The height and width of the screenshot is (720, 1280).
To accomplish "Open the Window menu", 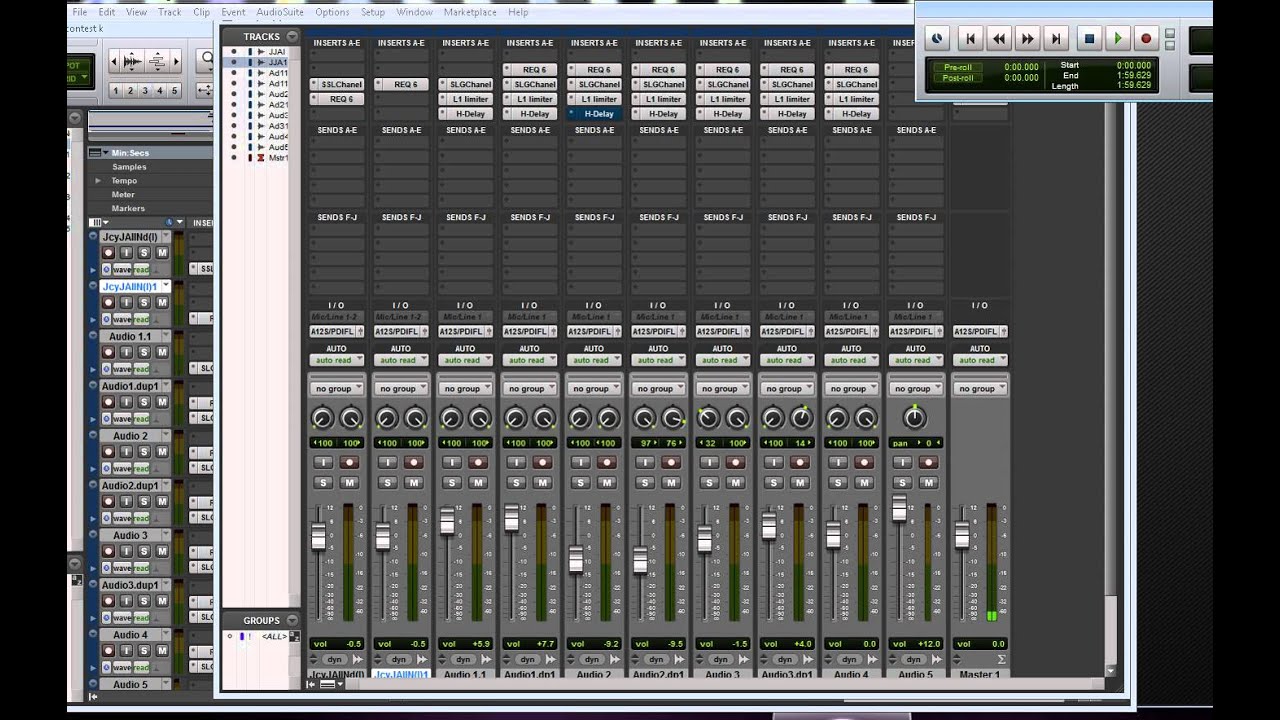I will tap(415, 12).
